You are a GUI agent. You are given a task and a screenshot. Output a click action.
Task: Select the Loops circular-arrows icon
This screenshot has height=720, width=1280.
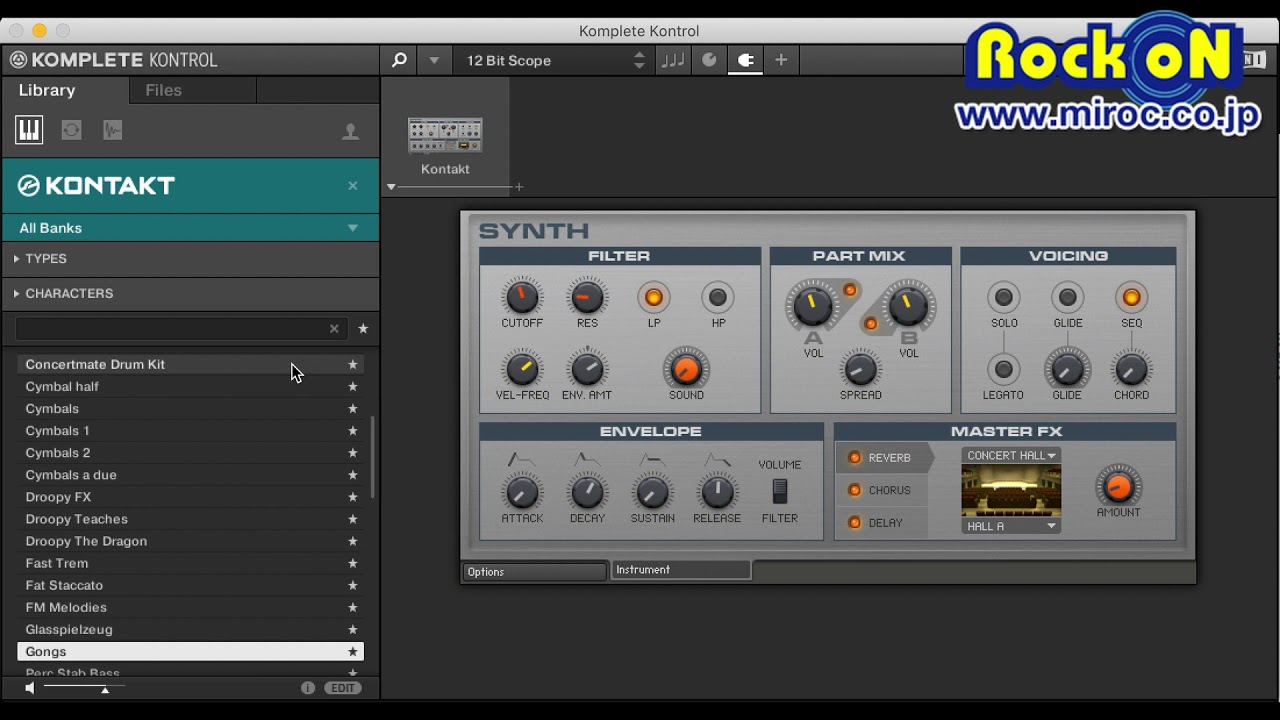(71, 130)
